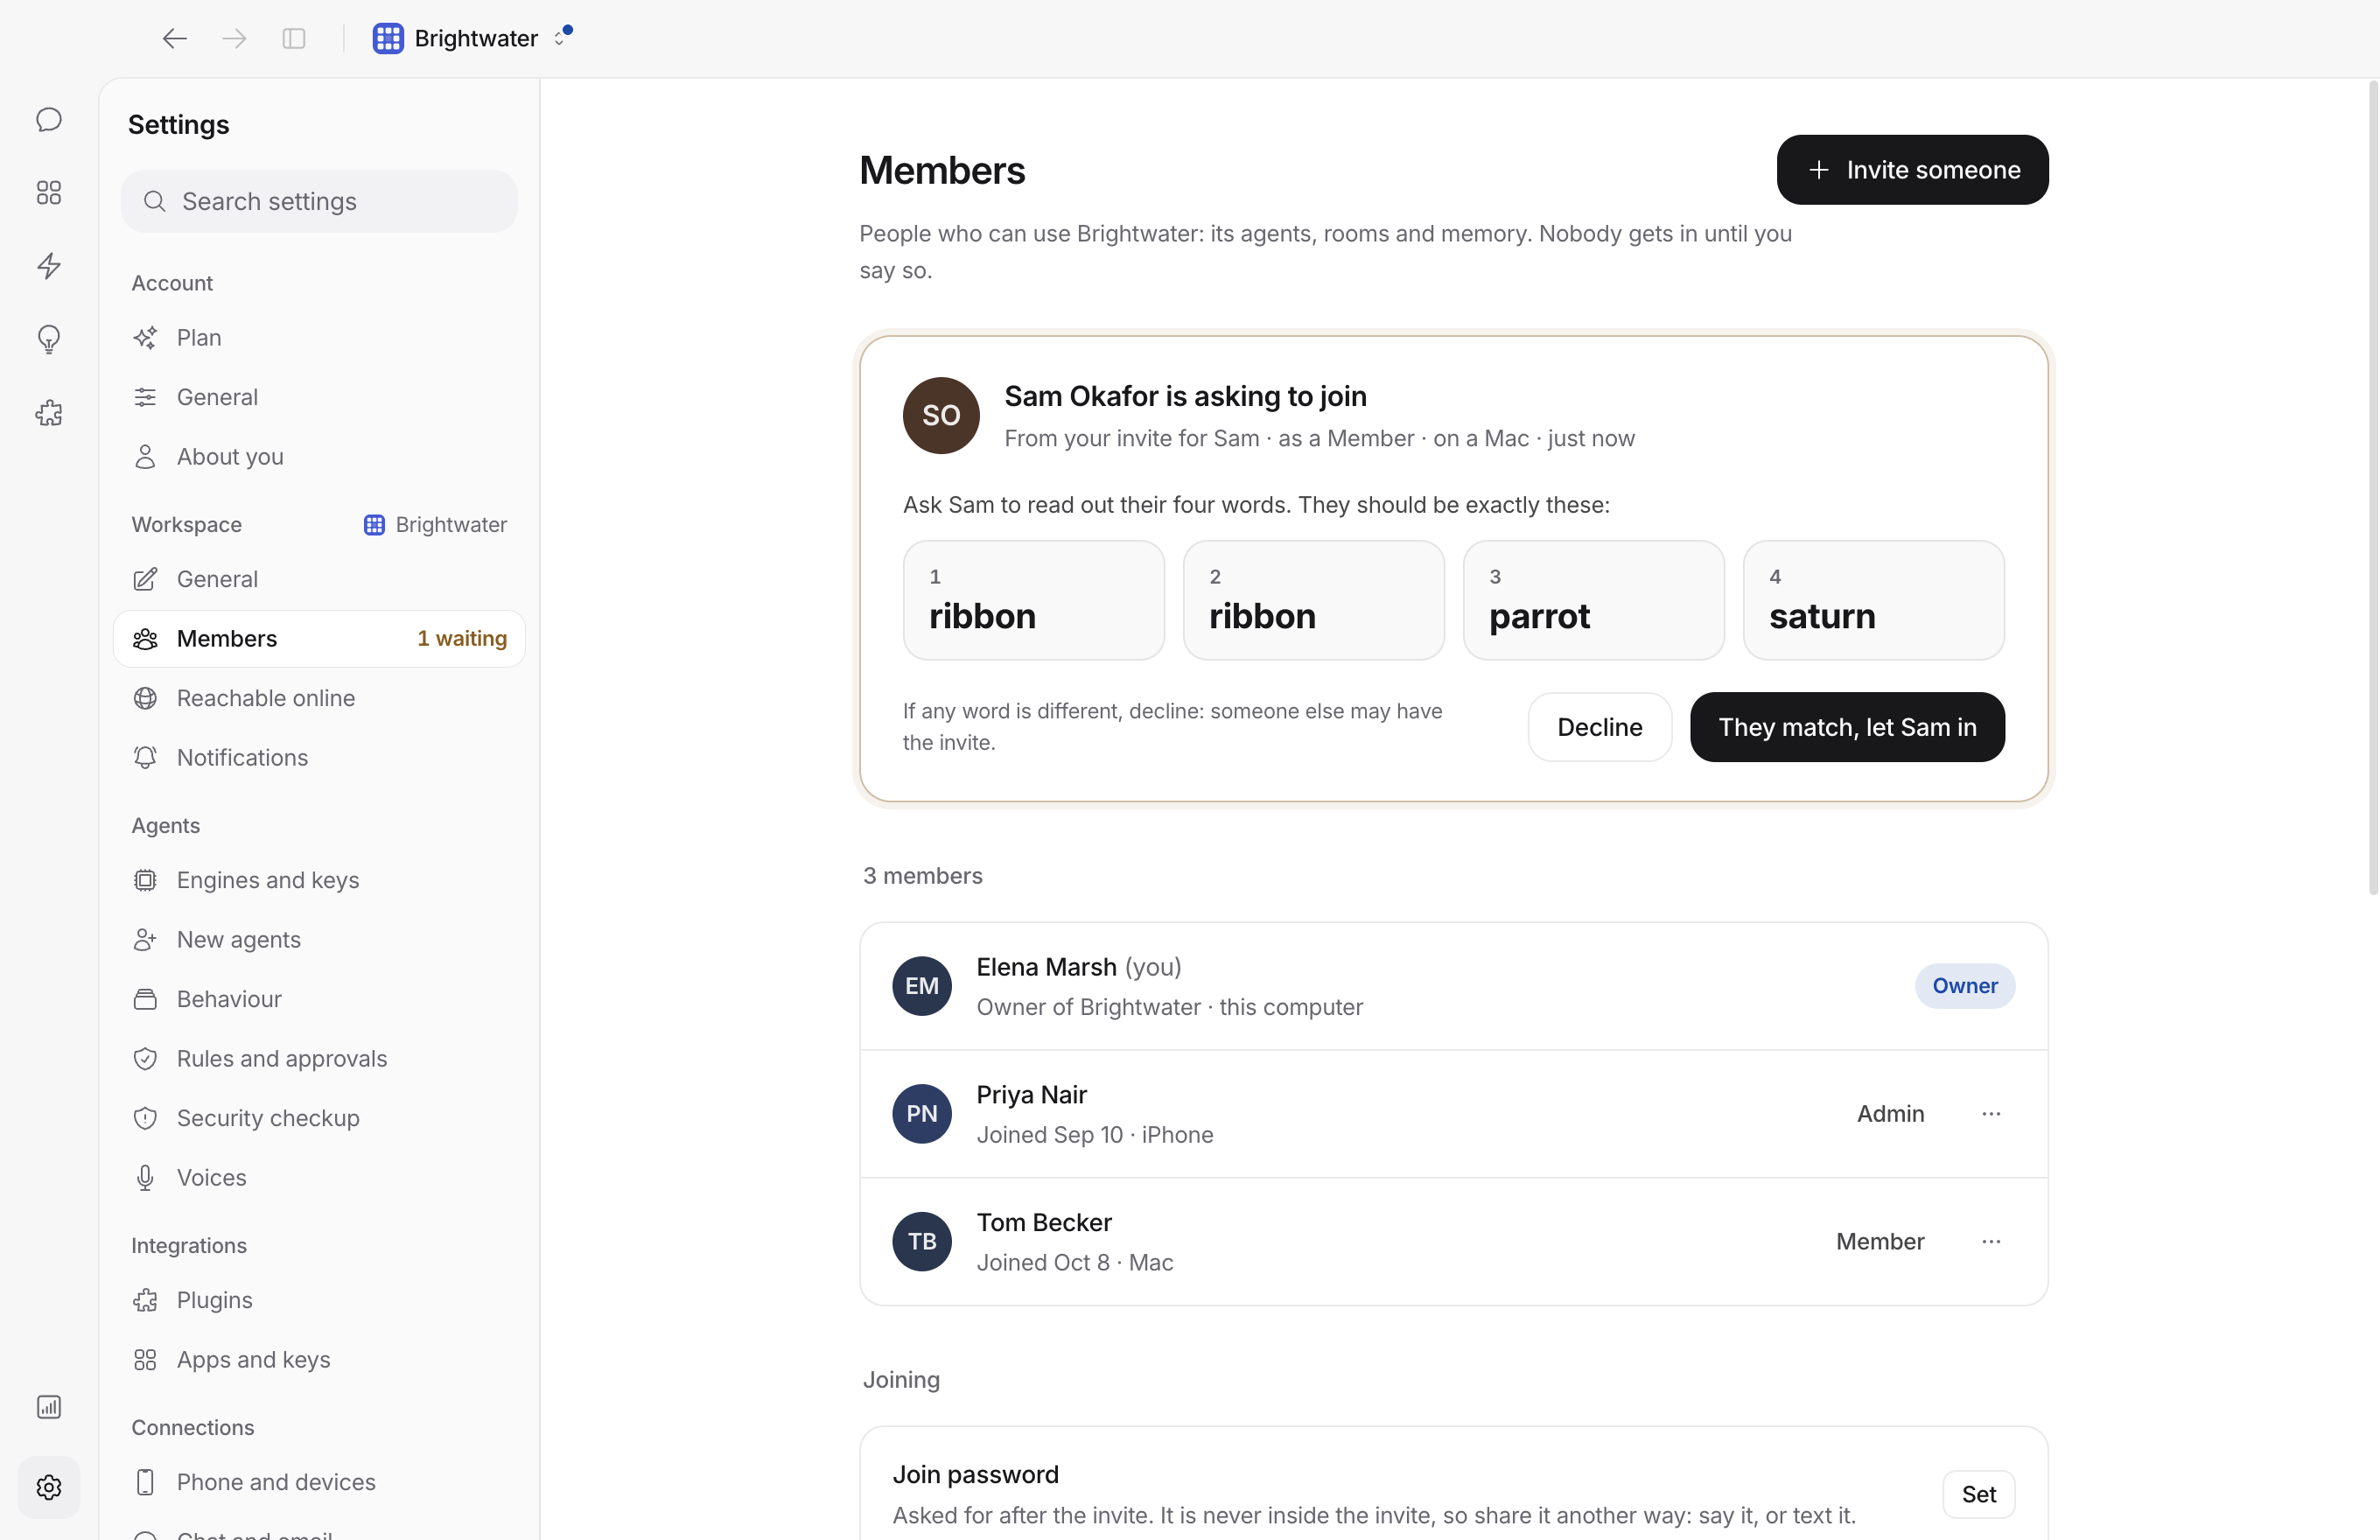This screenshot has height=1540, width=2380.
Task: Open Notifications settings
Action: point(319,757)
